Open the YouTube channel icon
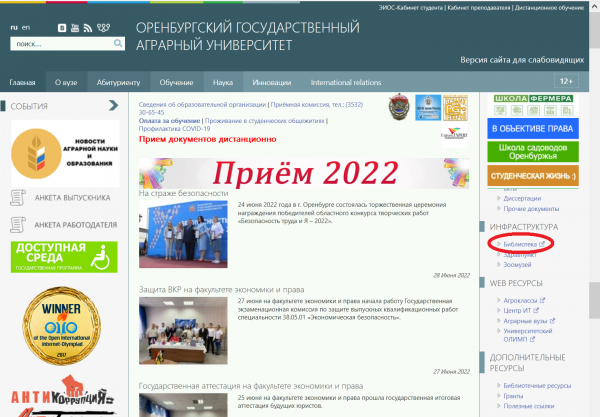The width and height of the screenshot is (600, 417). (x=75, y=28)
